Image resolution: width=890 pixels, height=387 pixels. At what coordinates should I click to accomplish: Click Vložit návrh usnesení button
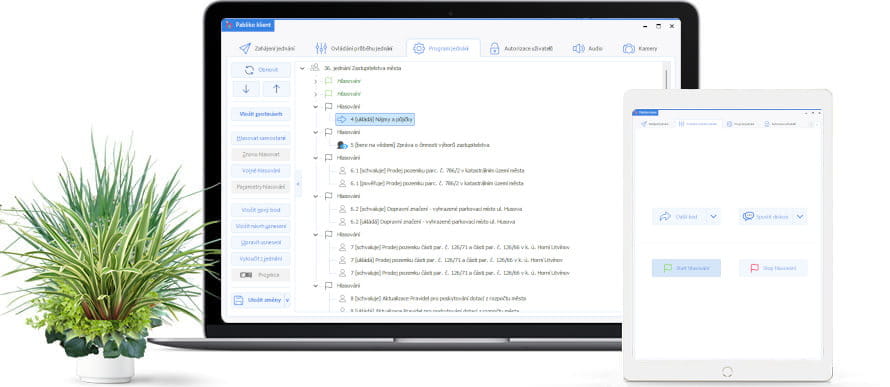coord(261,226)
